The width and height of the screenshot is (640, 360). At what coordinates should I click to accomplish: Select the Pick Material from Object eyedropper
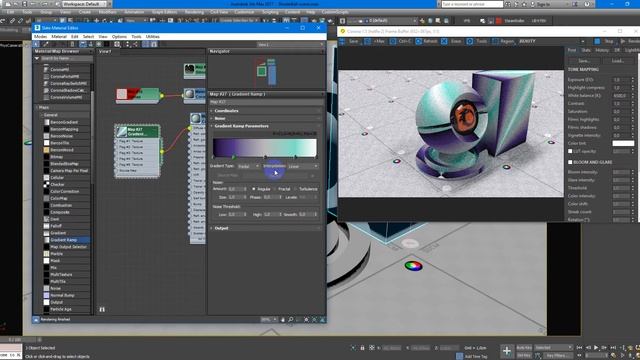coord(46,44)
